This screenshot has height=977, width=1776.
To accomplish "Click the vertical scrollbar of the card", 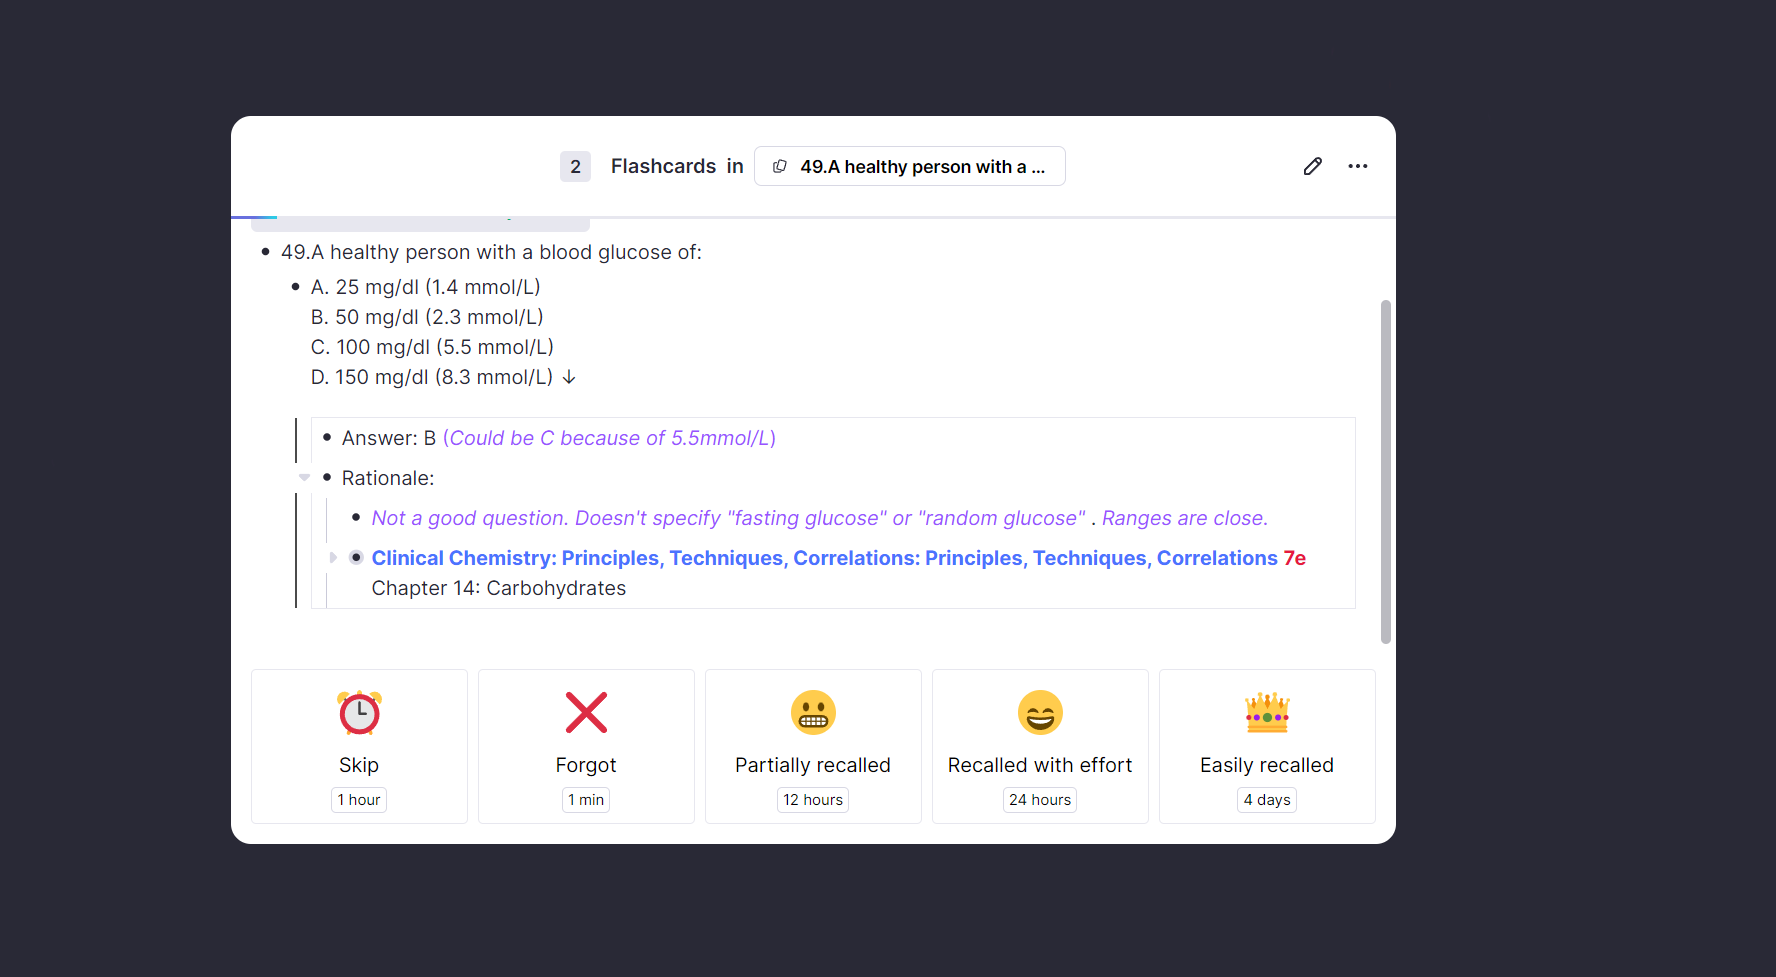I will tap(1385, 472).
